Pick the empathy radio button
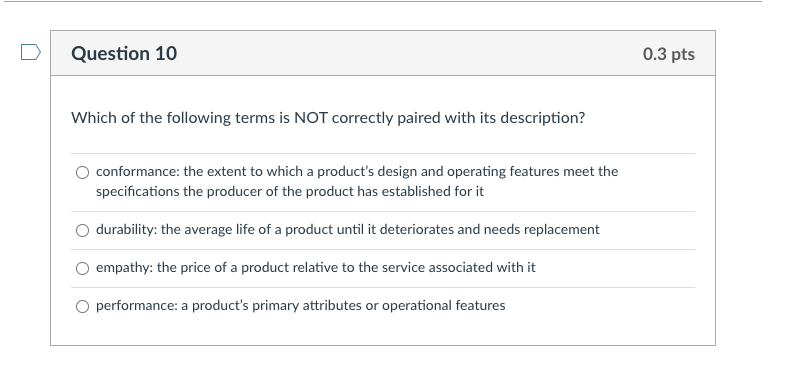 point(82,268)
